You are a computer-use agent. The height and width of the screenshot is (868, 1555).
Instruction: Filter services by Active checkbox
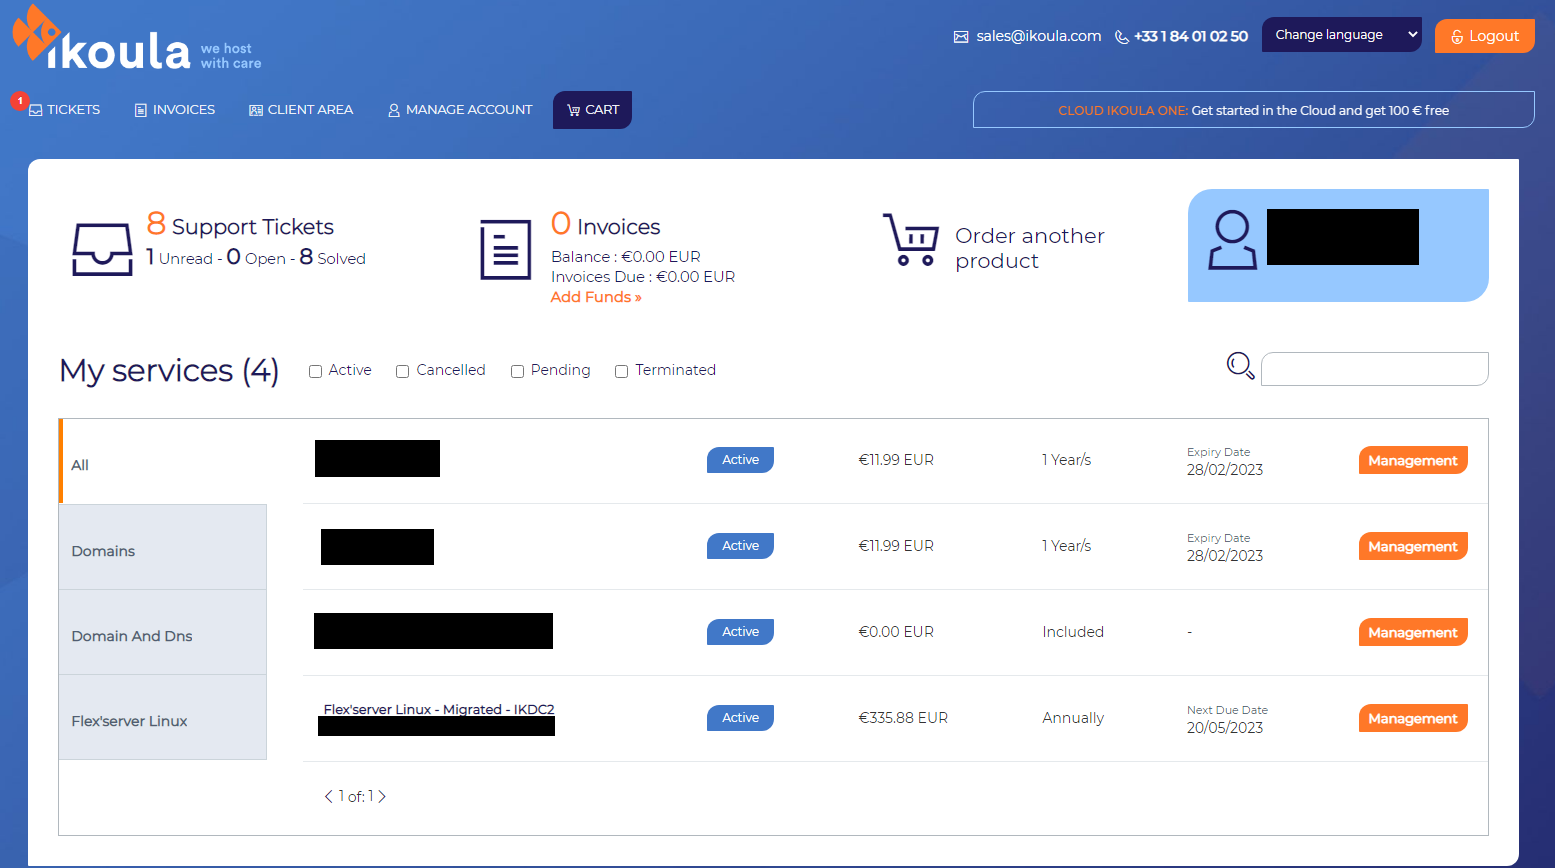coord(315,371)
